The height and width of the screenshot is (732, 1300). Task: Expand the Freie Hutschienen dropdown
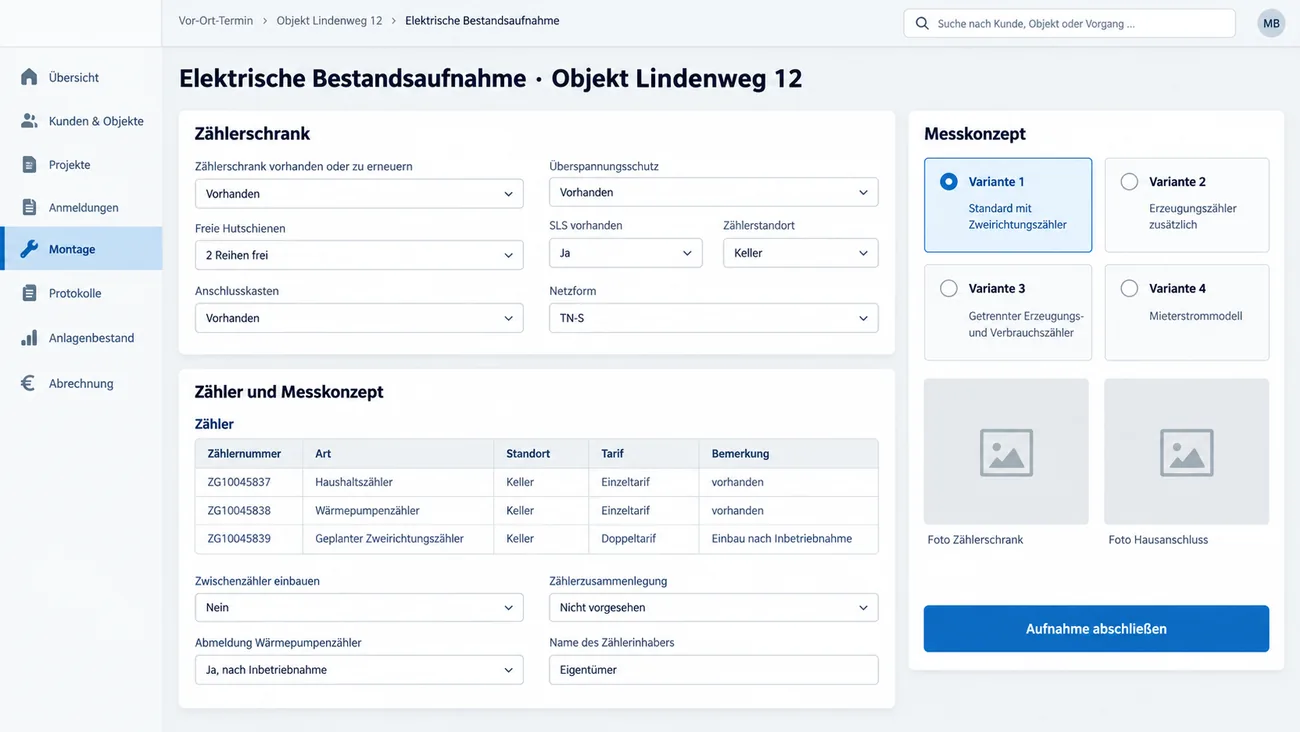click(x=359, y=255)
